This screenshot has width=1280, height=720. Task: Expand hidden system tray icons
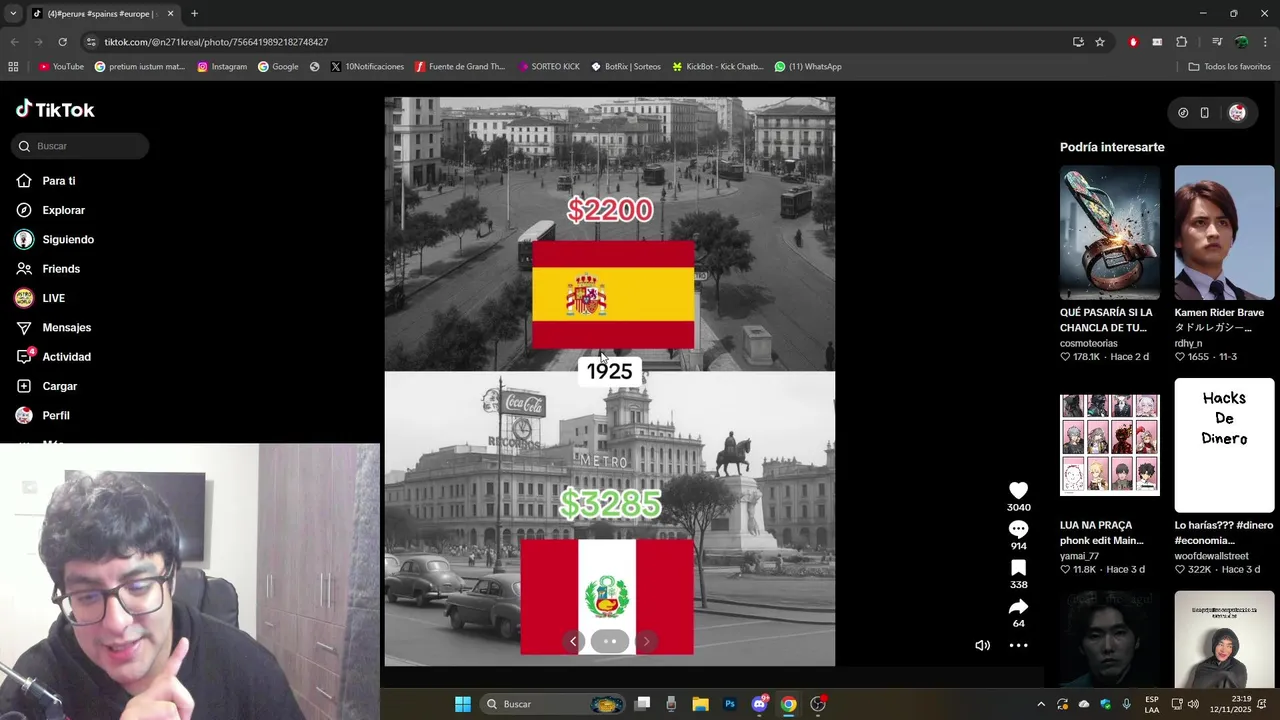pos(1041,704)
